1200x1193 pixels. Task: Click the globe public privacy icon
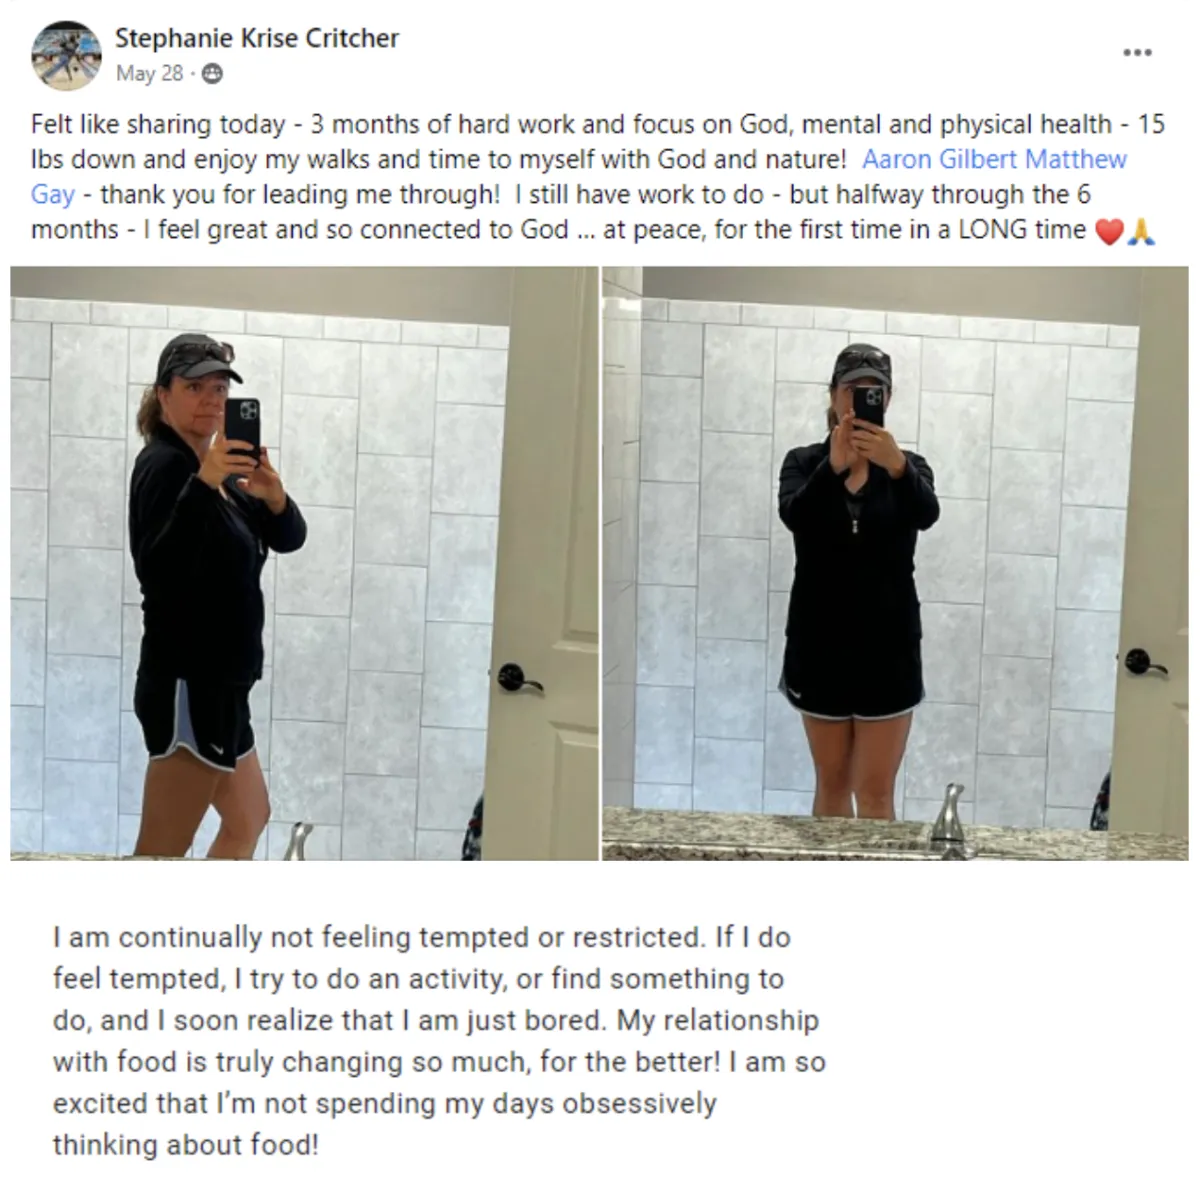coord(212,74)
